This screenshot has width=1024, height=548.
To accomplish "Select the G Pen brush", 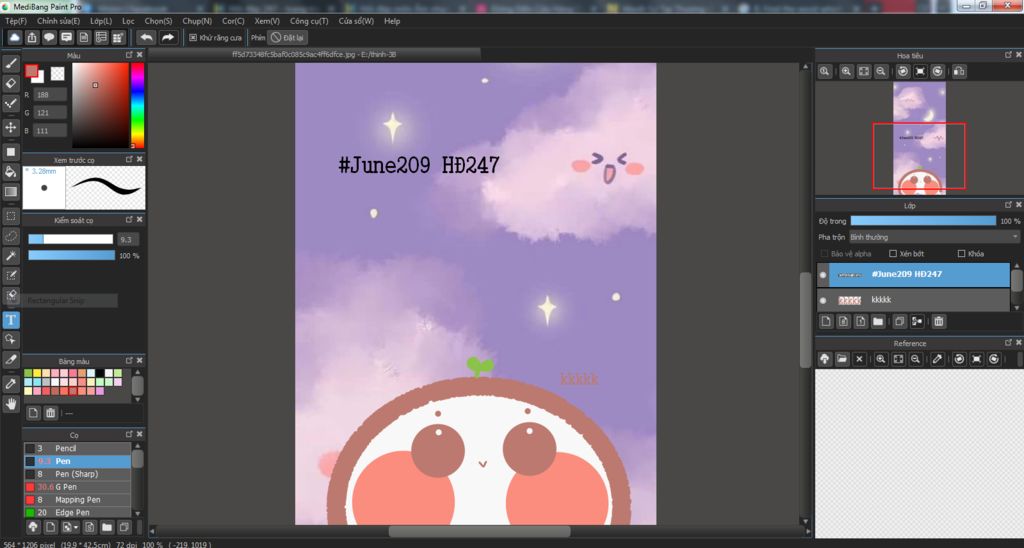I will coord(78,487).
